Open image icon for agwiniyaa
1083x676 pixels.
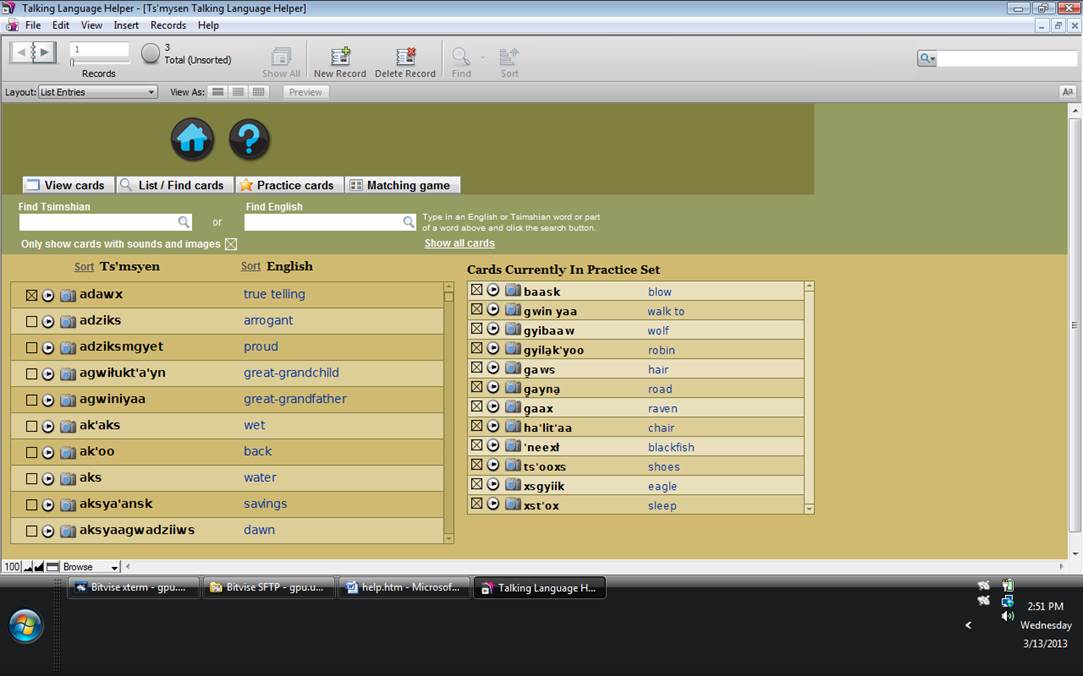coord(68,400)
